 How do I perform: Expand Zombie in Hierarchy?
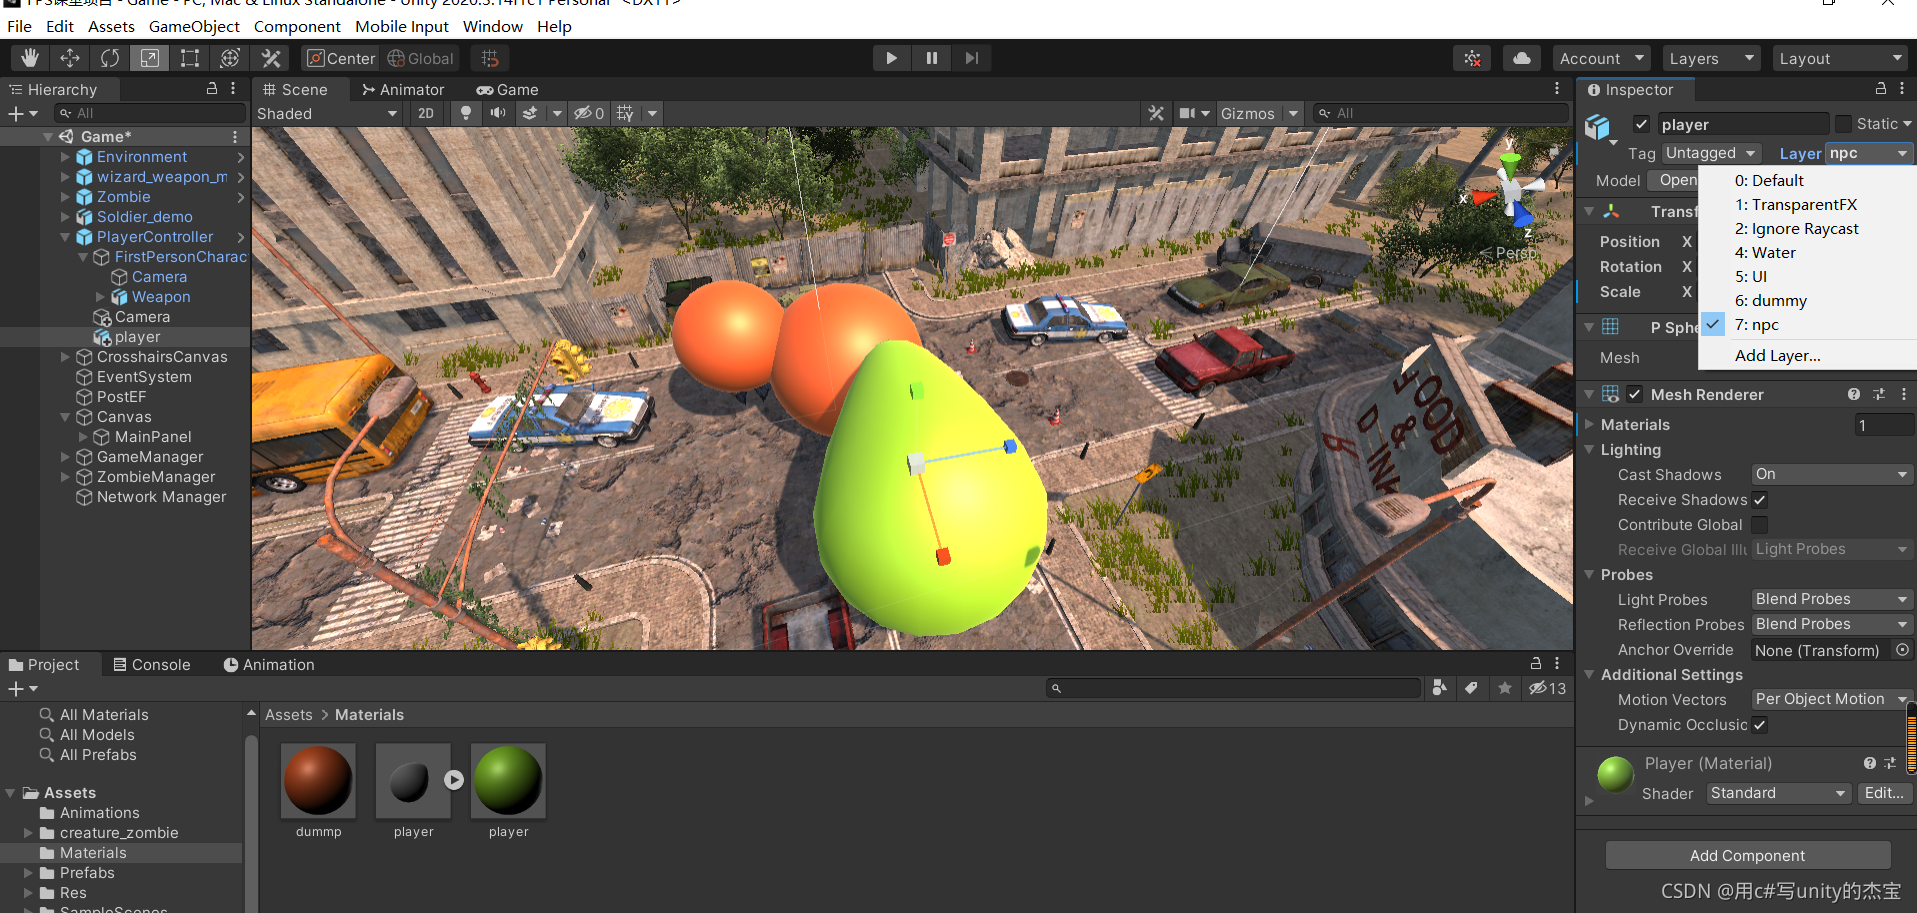[65, 197]
